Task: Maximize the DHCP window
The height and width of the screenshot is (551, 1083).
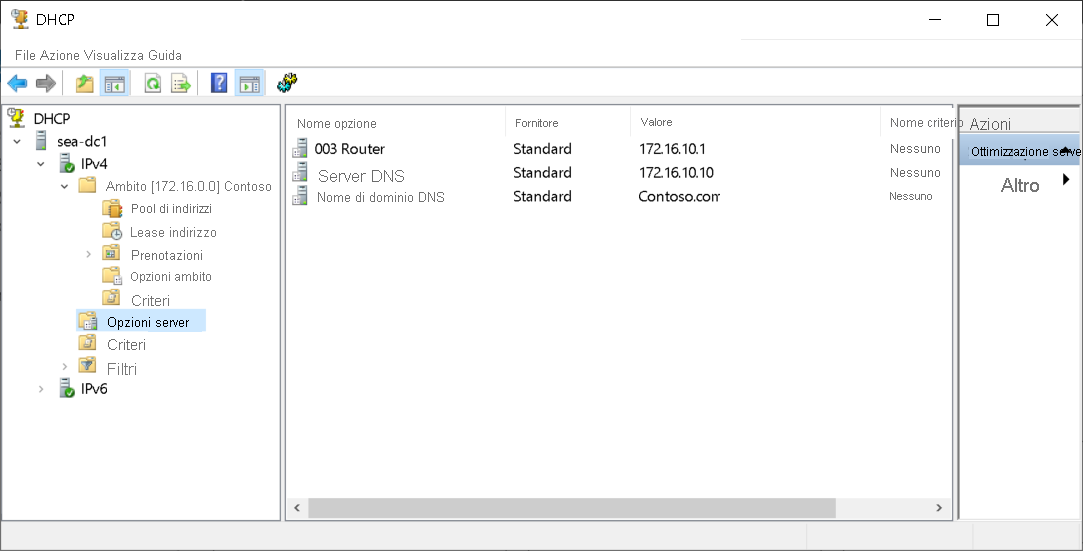Action: pyautogui.click(x=993, y=20)
